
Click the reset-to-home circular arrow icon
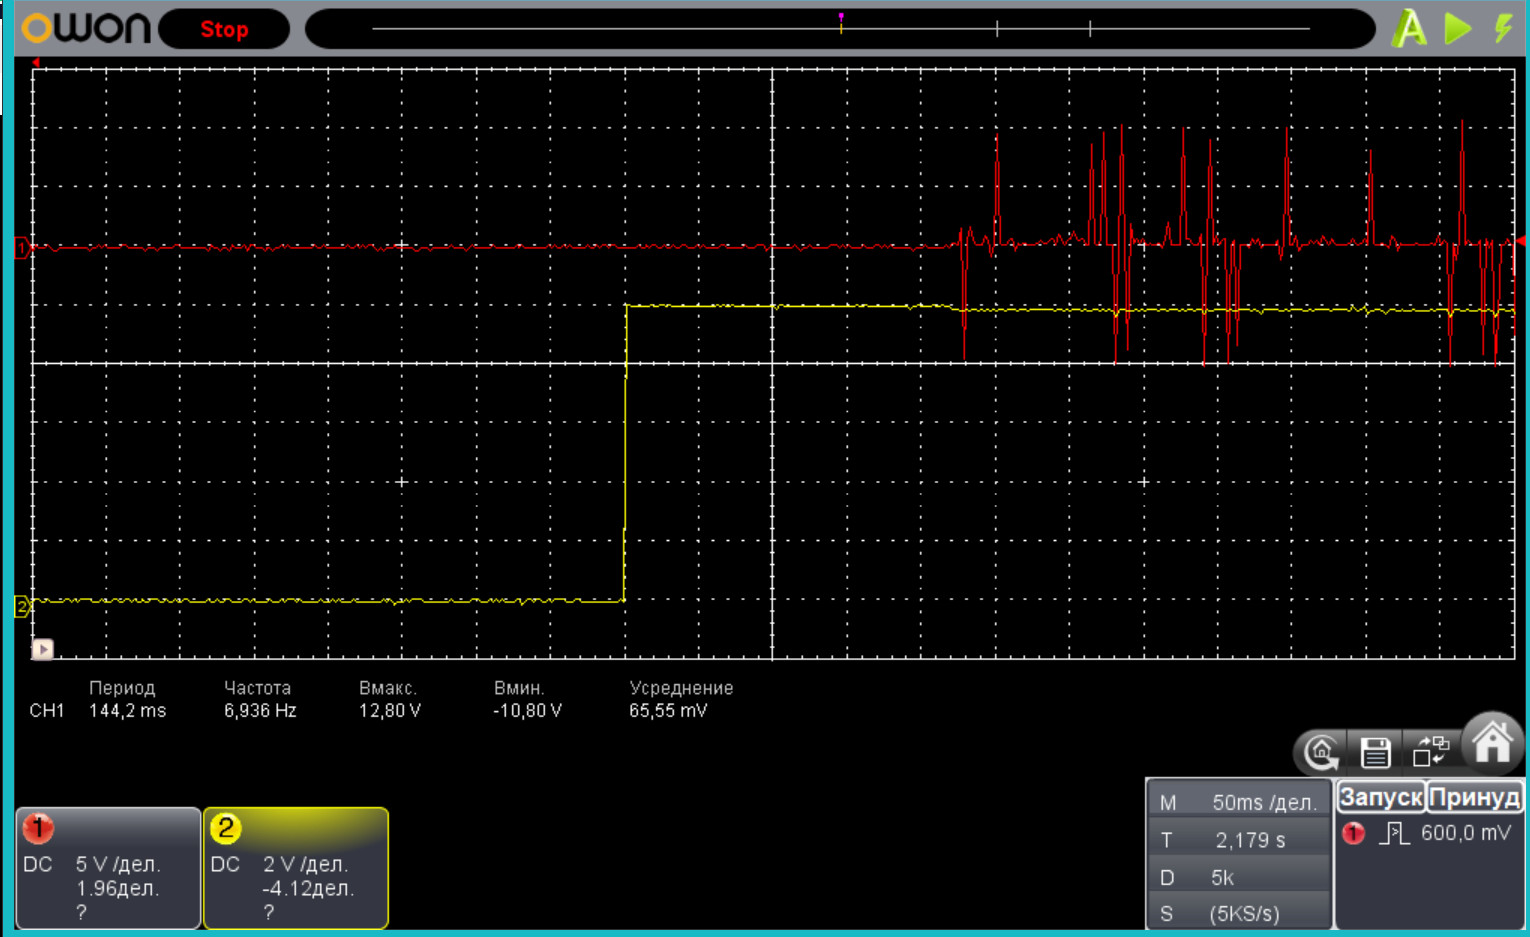point(1321,752)
